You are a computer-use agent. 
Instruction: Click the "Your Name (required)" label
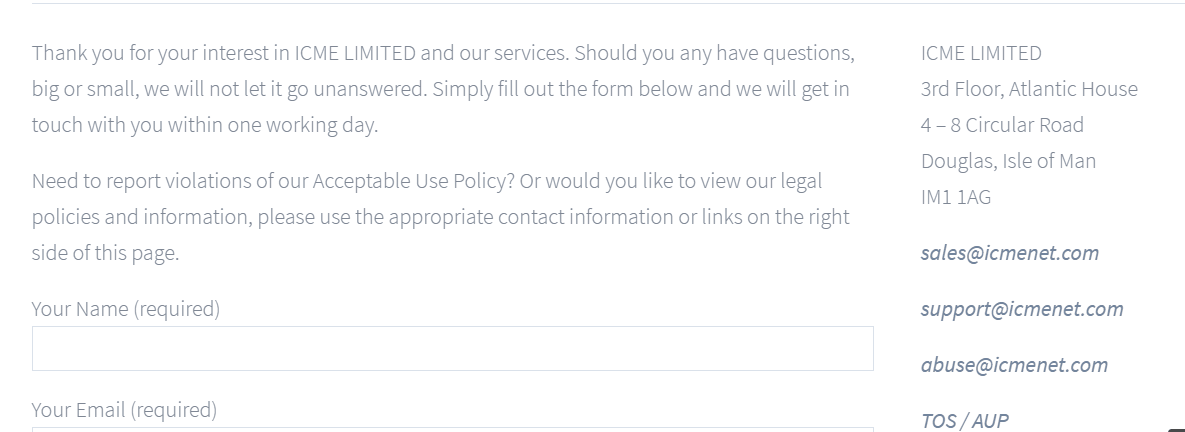coord(125,309)
